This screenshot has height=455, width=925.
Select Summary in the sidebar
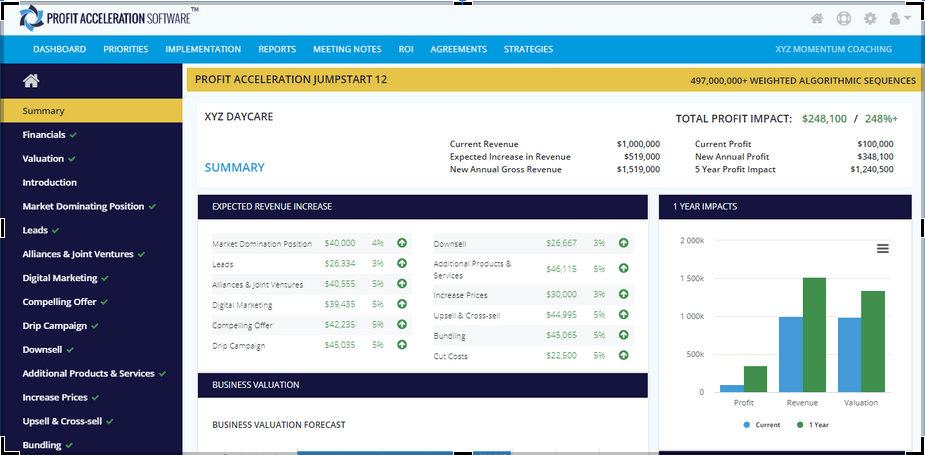pyautogui.click(x=91, y=111)
